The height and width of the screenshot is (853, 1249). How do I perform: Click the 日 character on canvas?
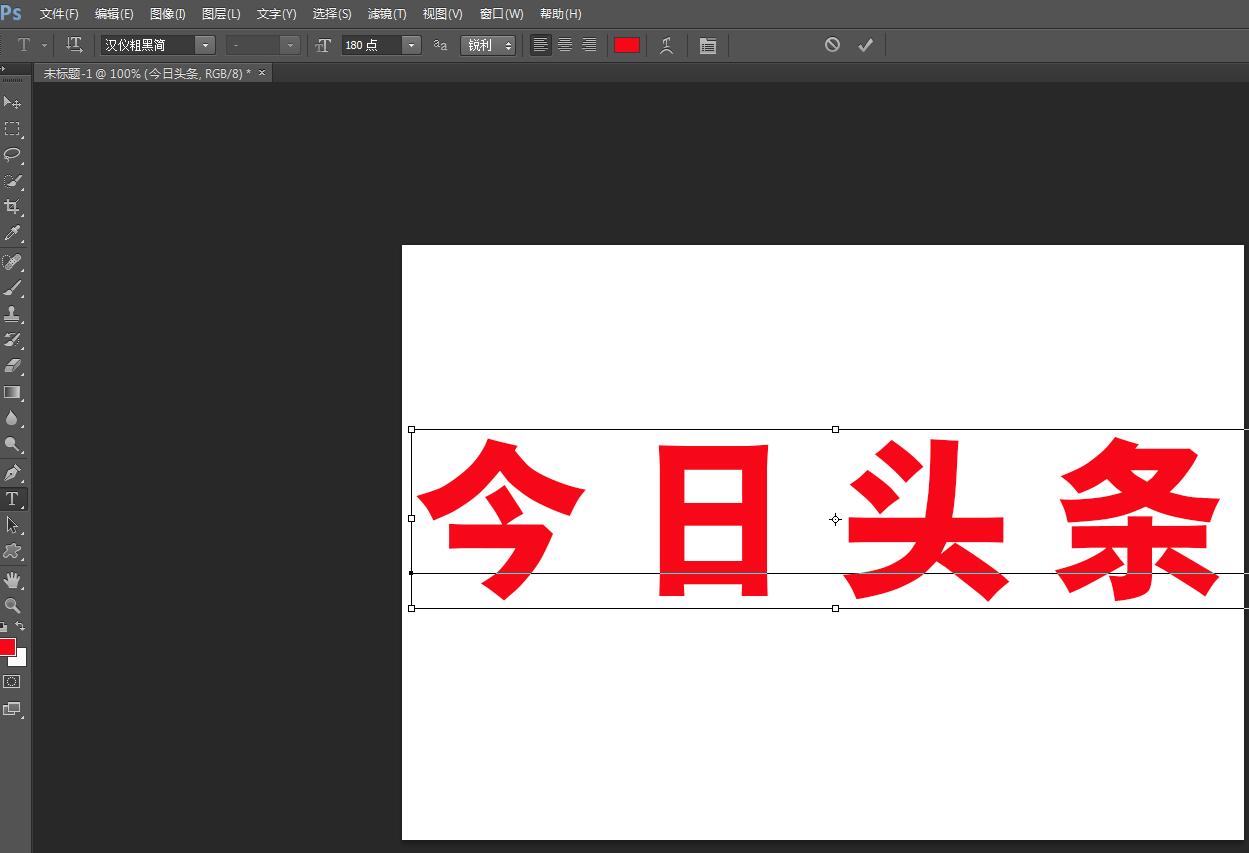714,520
